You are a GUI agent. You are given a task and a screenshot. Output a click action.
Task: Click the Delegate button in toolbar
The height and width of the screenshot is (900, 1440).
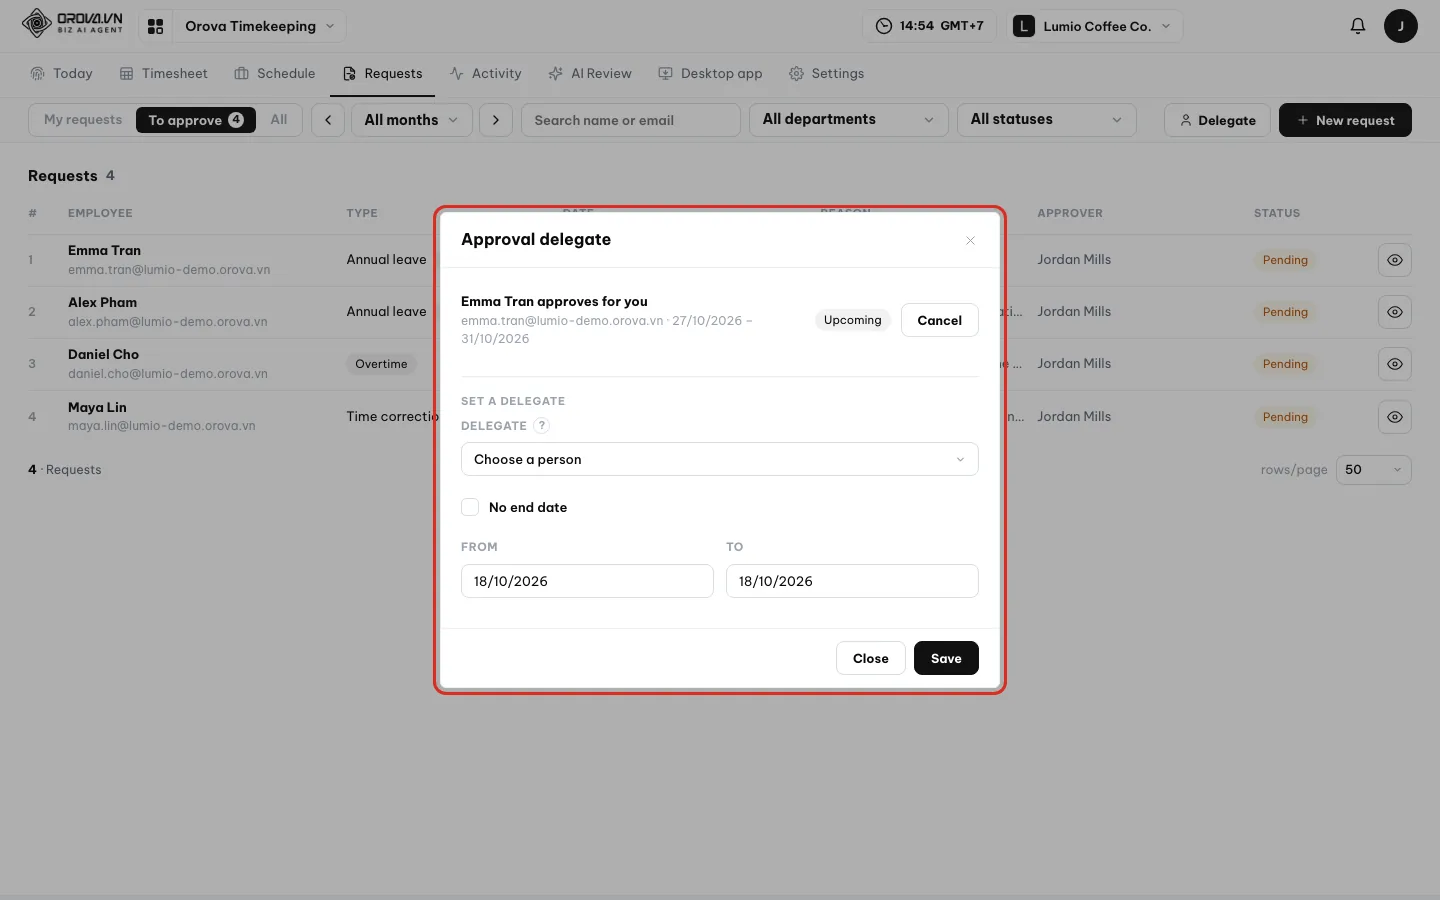[1217, 120]
